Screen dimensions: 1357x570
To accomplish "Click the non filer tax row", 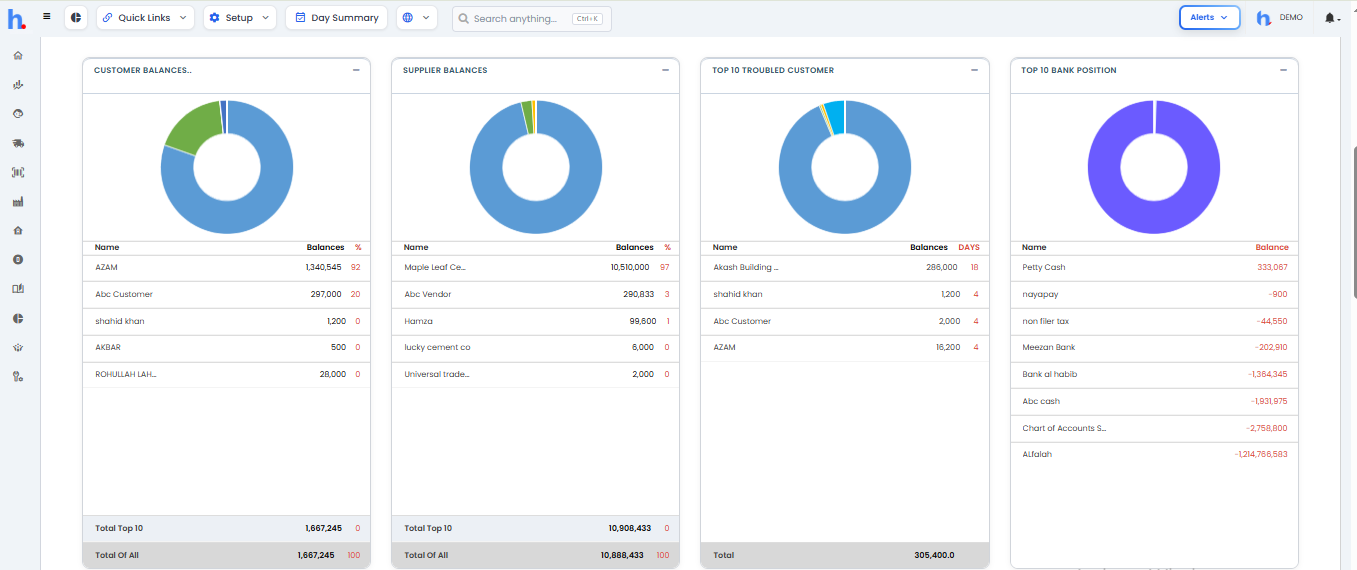I will pyautogui.click(x=1154, y=321).
